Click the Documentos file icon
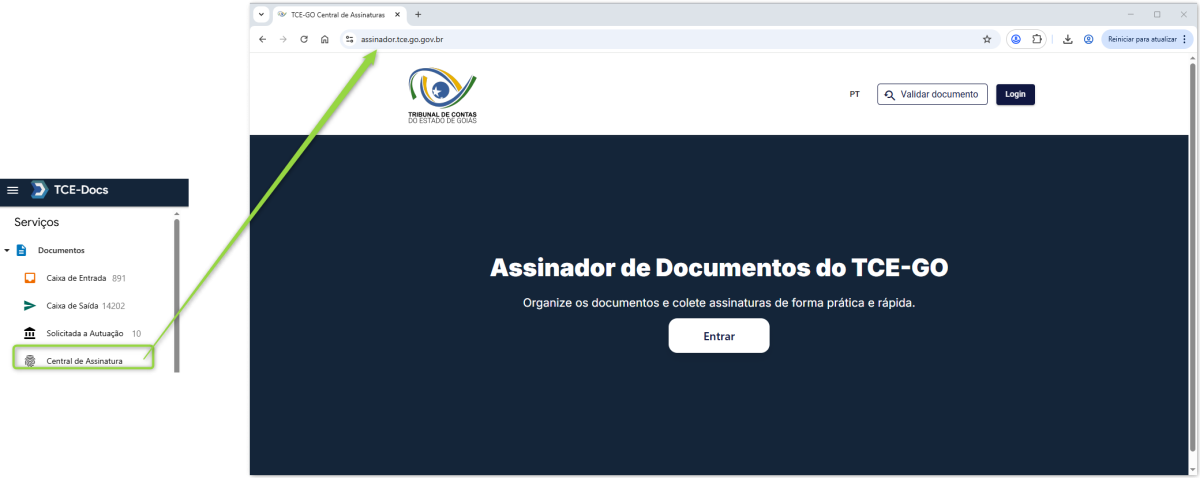Viewport: 1200px width, 478px height. click(x=21, y=250)
